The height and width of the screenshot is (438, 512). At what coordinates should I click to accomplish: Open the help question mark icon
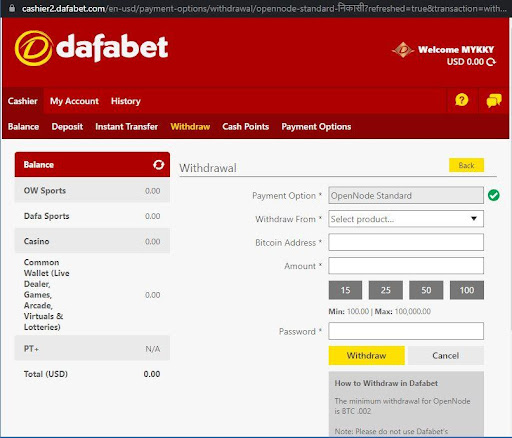point(462,100)
